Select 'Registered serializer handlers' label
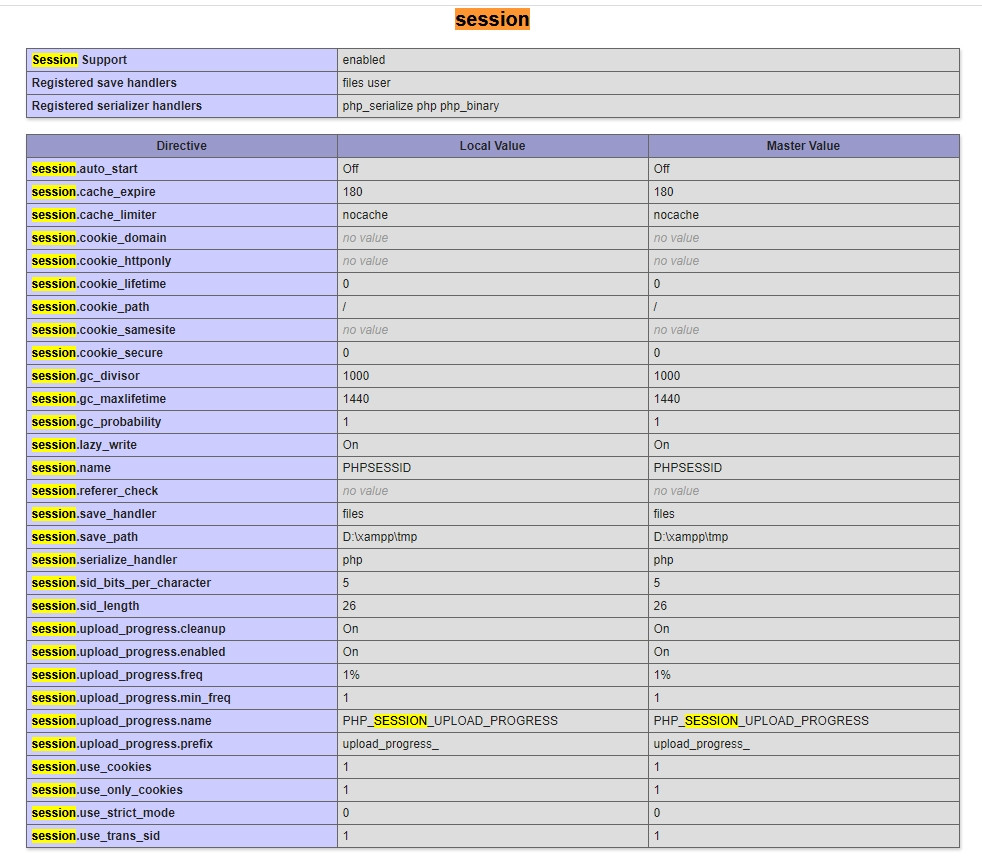 pos(116,106)
